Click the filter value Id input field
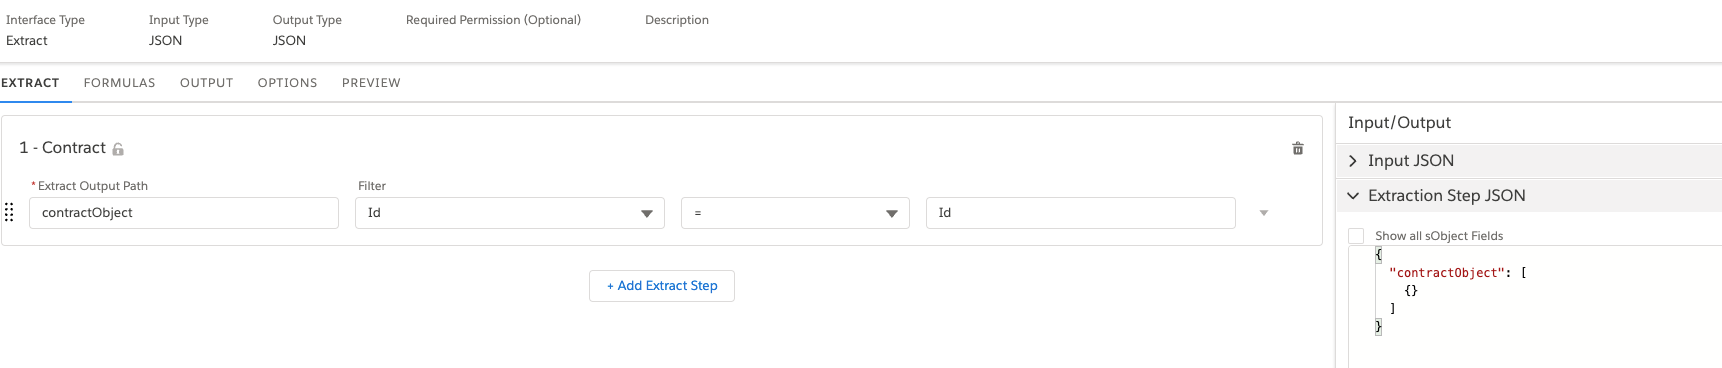 [x=1081, y=213]
